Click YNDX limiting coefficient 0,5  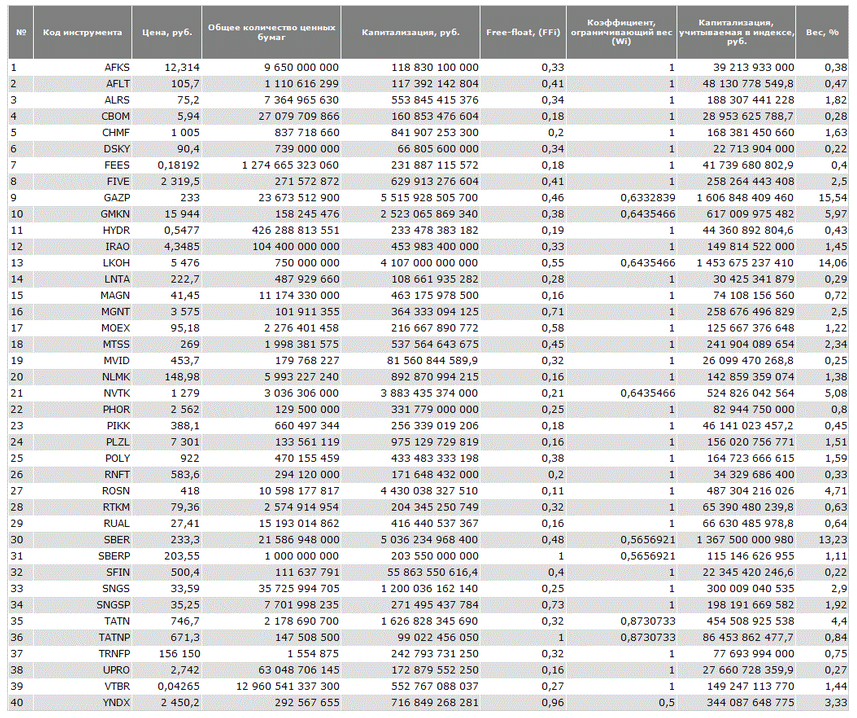pyautogui.click(x=667, y=703)
